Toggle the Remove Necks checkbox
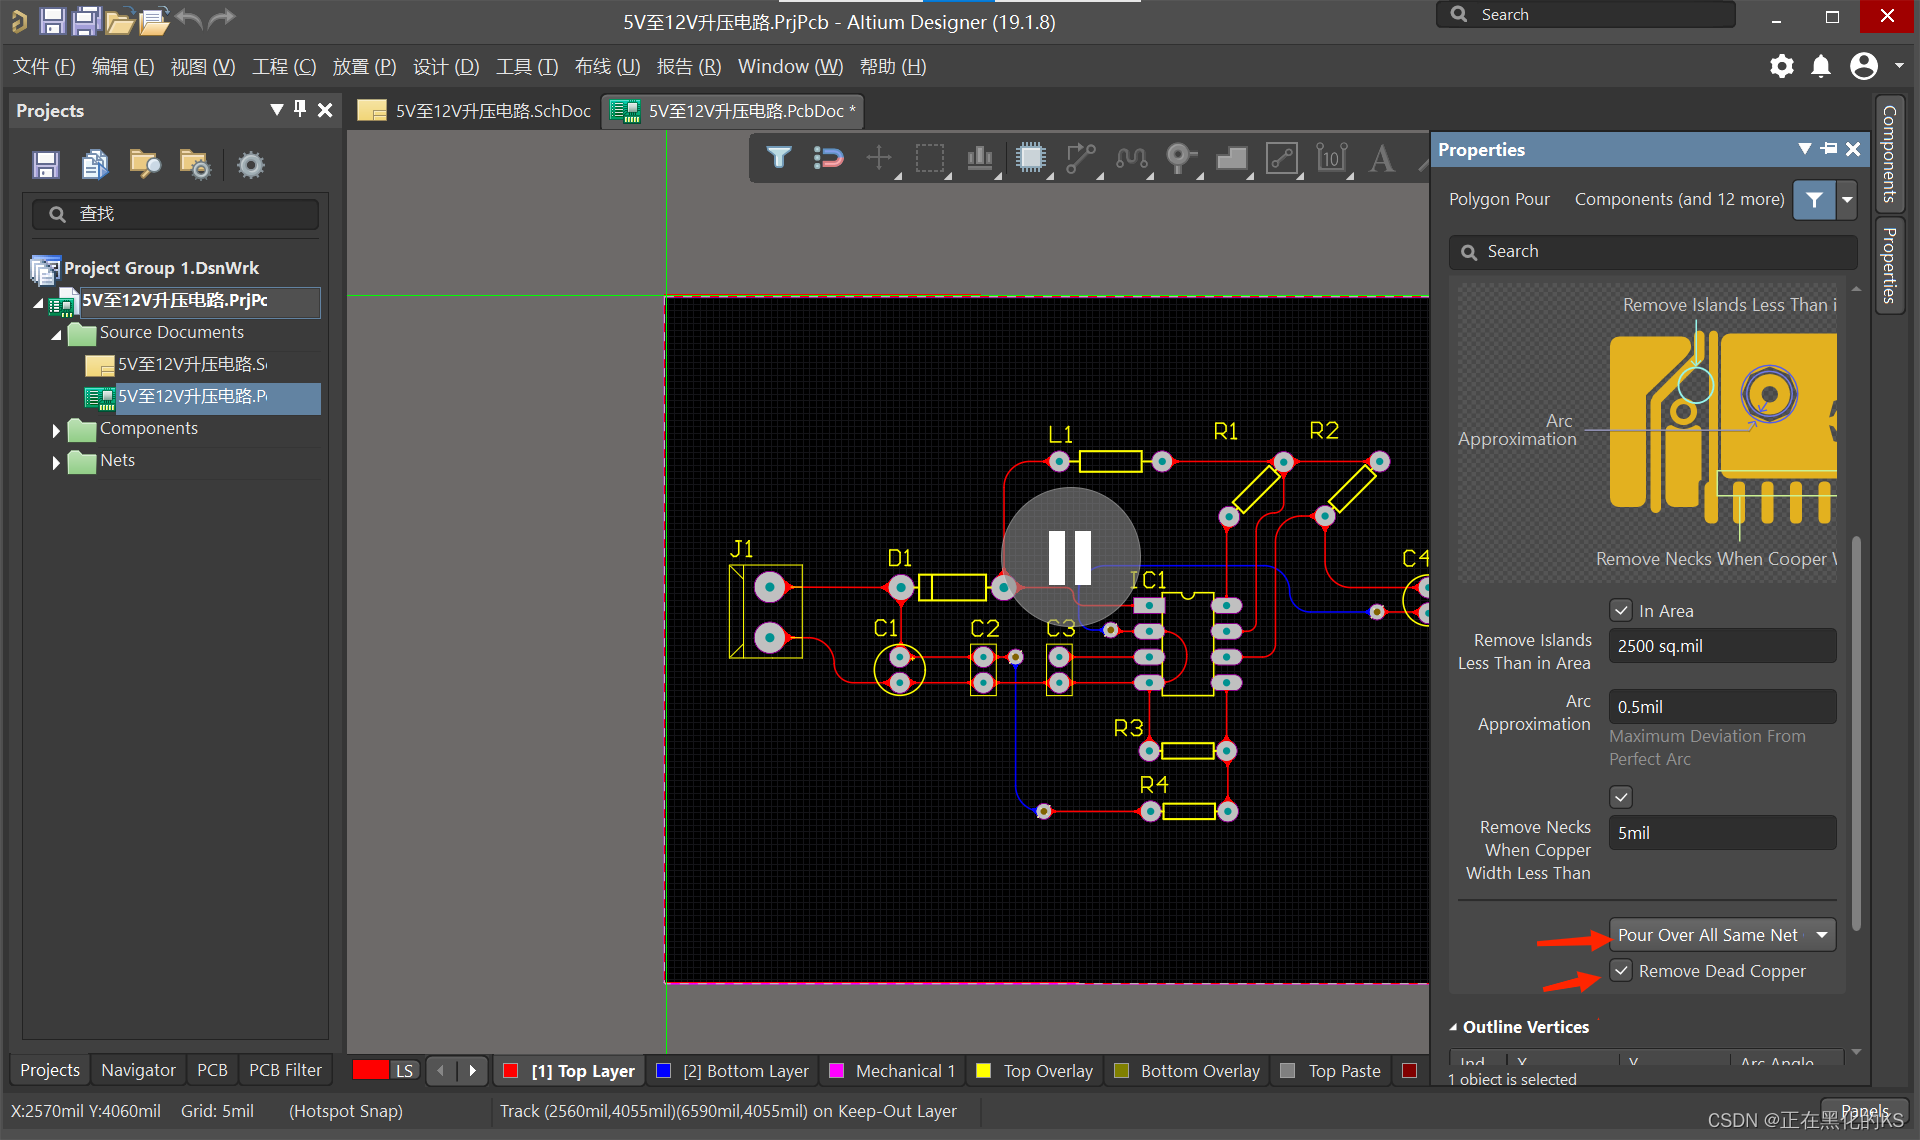 (x=1621, y=797)
